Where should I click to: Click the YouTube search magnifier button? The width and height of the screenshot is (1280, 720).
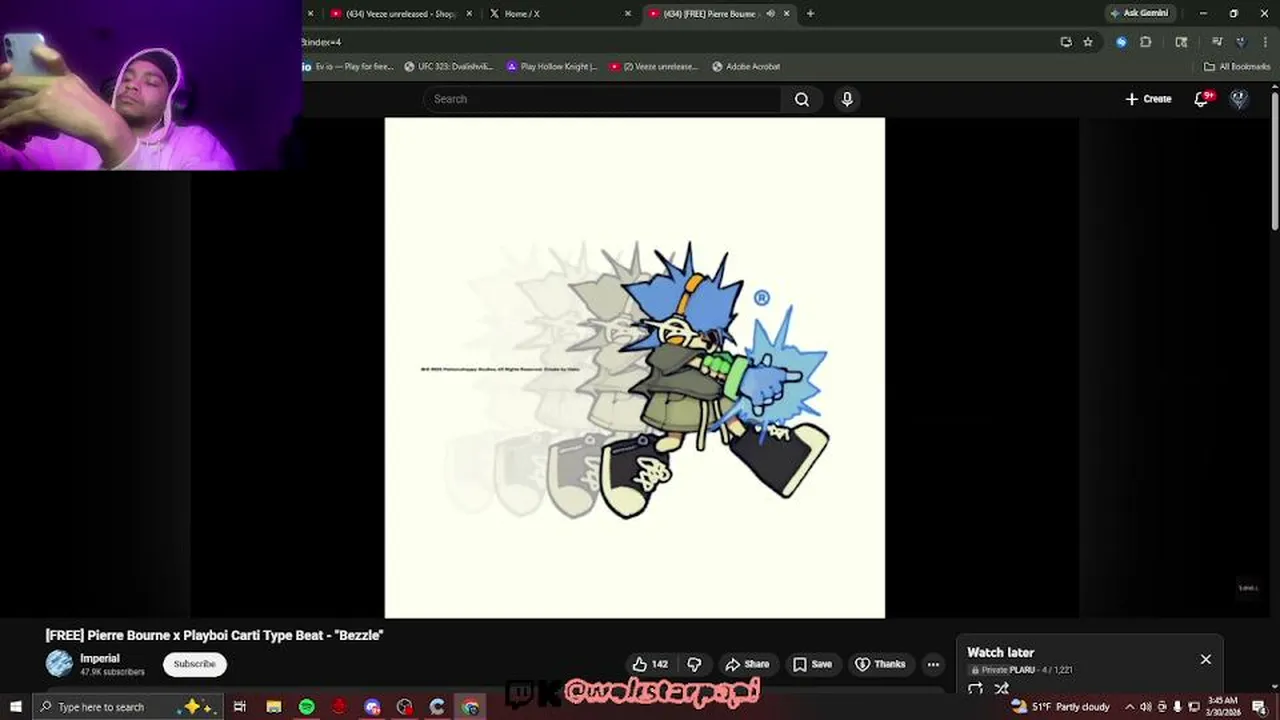[x=802, y=99]
